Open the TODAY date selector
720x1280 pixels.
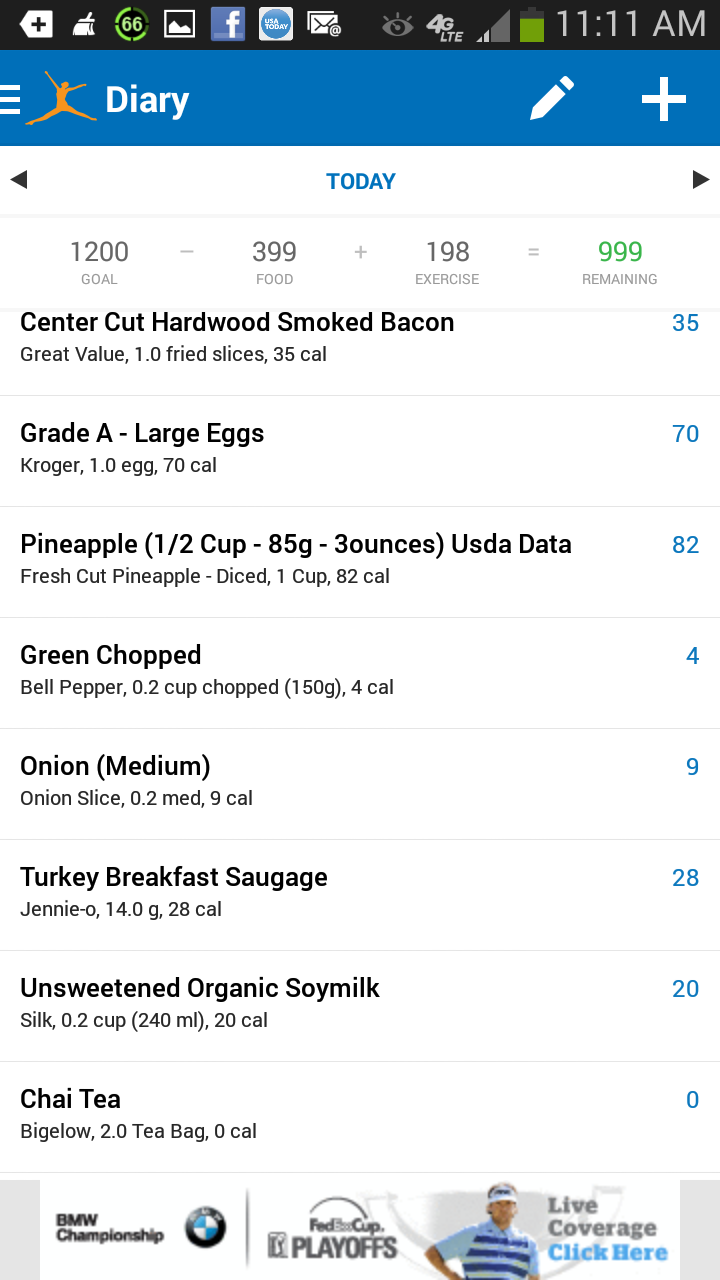click(361, 181)
